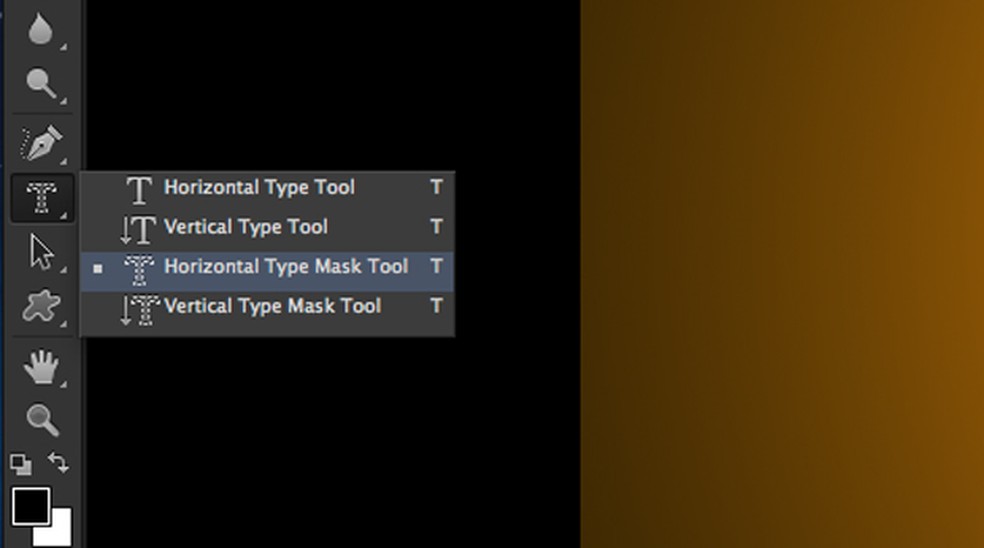984x548 pixels.
Task: Select the Hand tool
Action: (41, 367)
